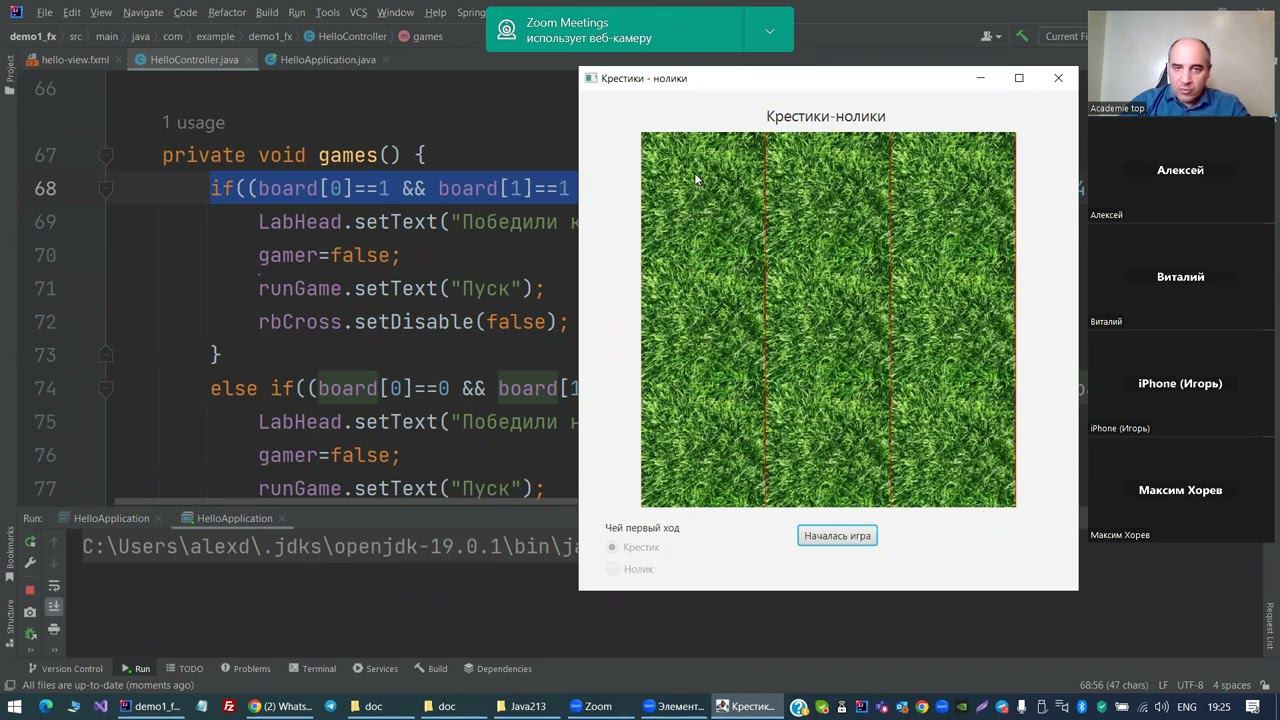Open the VCS menu
This screenshot has height=720, width=1280.
coord(358,12)
